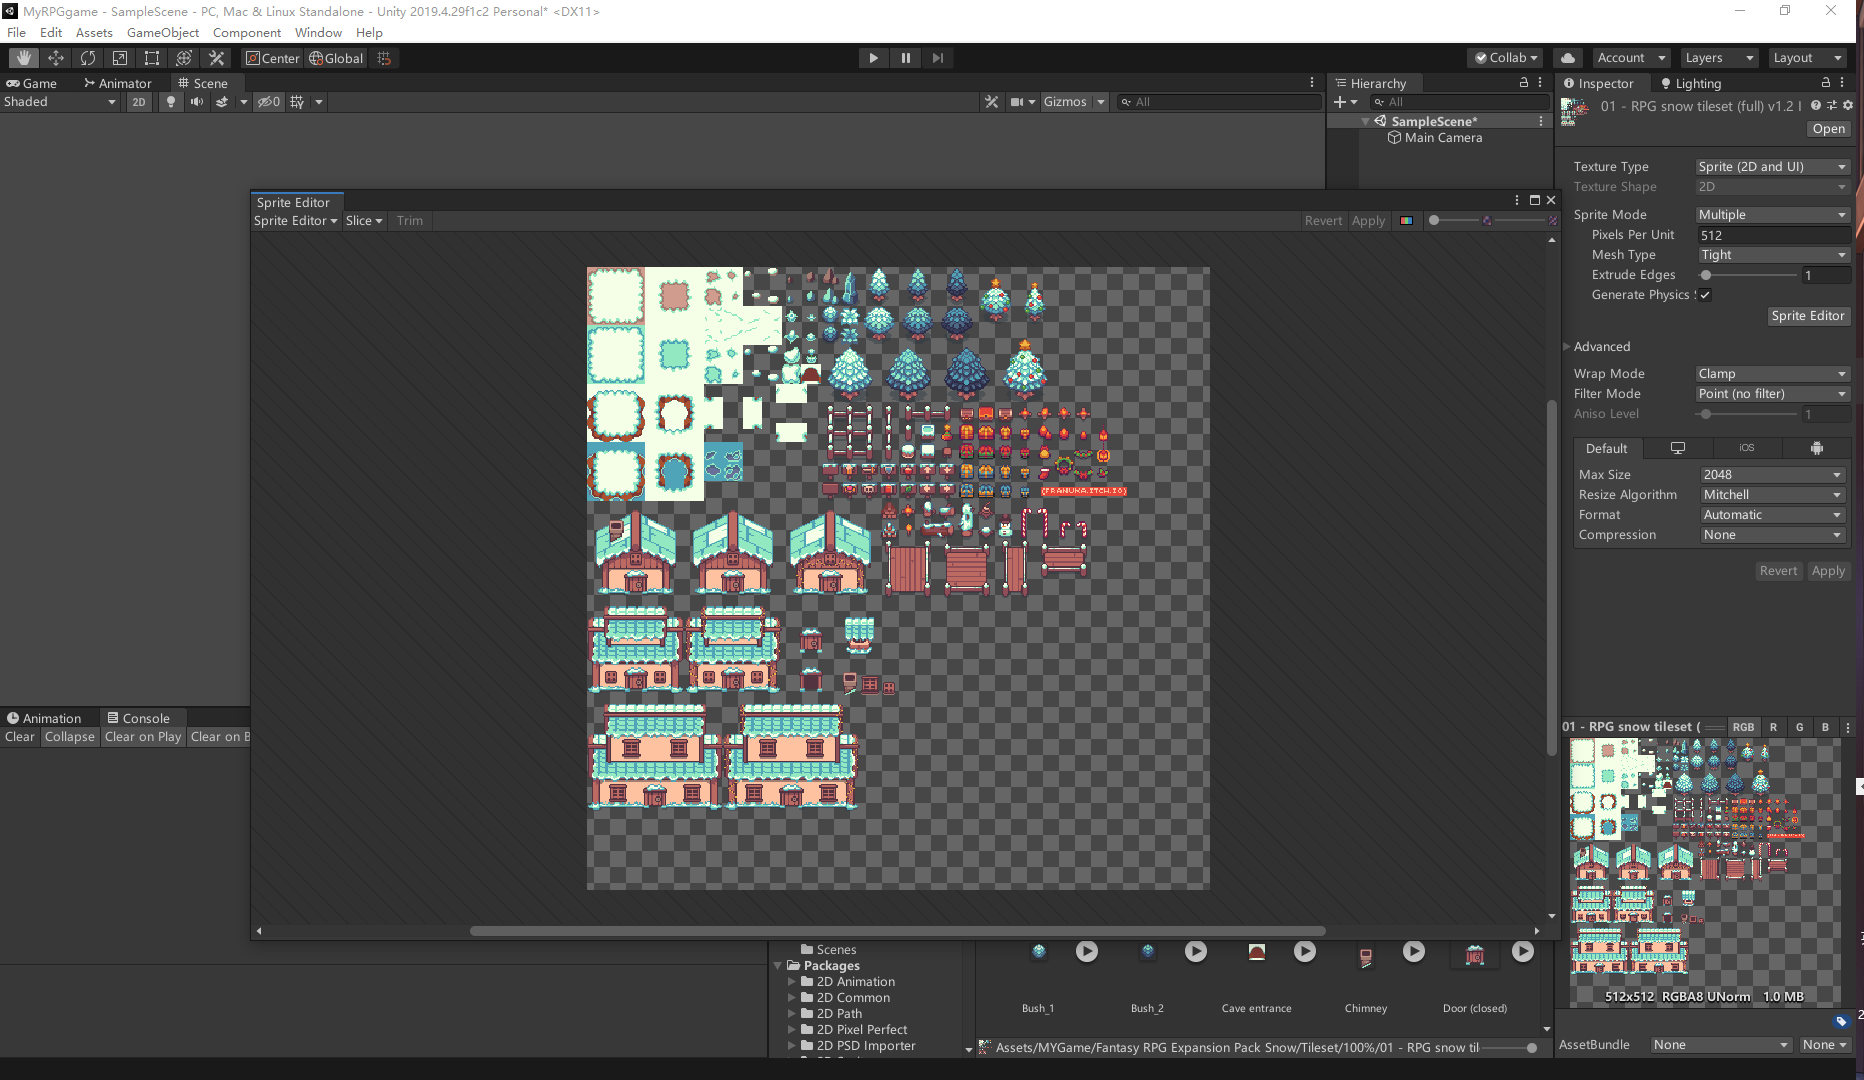Image resolution: width=1864 pixels, height=1080 pixels.
Task: Open the Max Size dropdown
Action: (1772, 475)
